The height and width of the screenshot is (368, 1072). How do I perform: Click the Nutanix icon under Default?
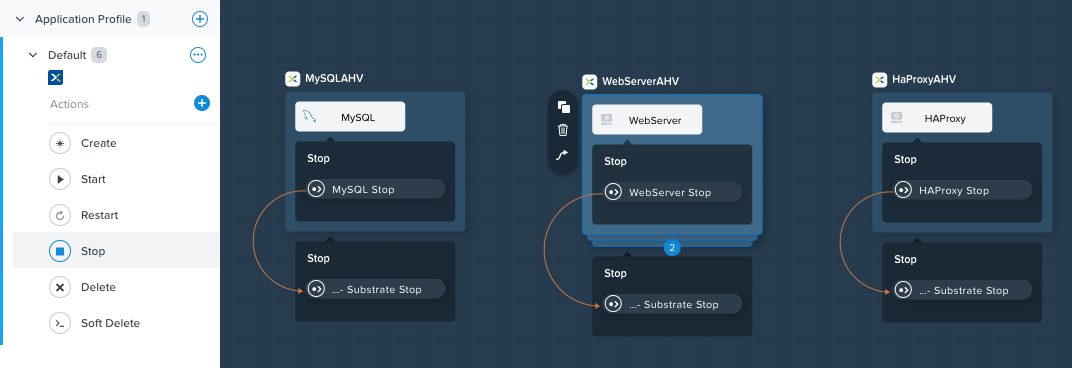(x=55, y=77)
